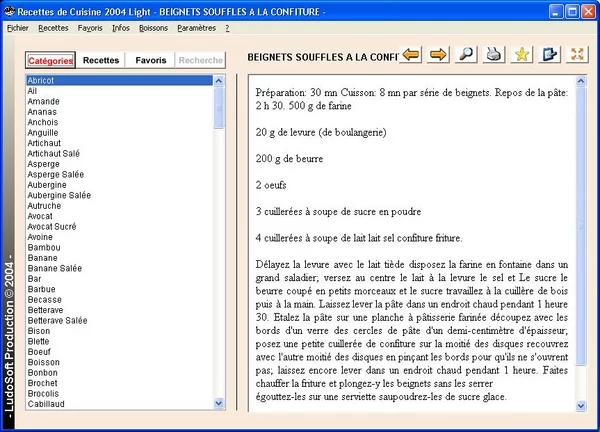Open the Boissons menu
The width and height of the screenshot is (600, 432).
(x=153, y=28)
